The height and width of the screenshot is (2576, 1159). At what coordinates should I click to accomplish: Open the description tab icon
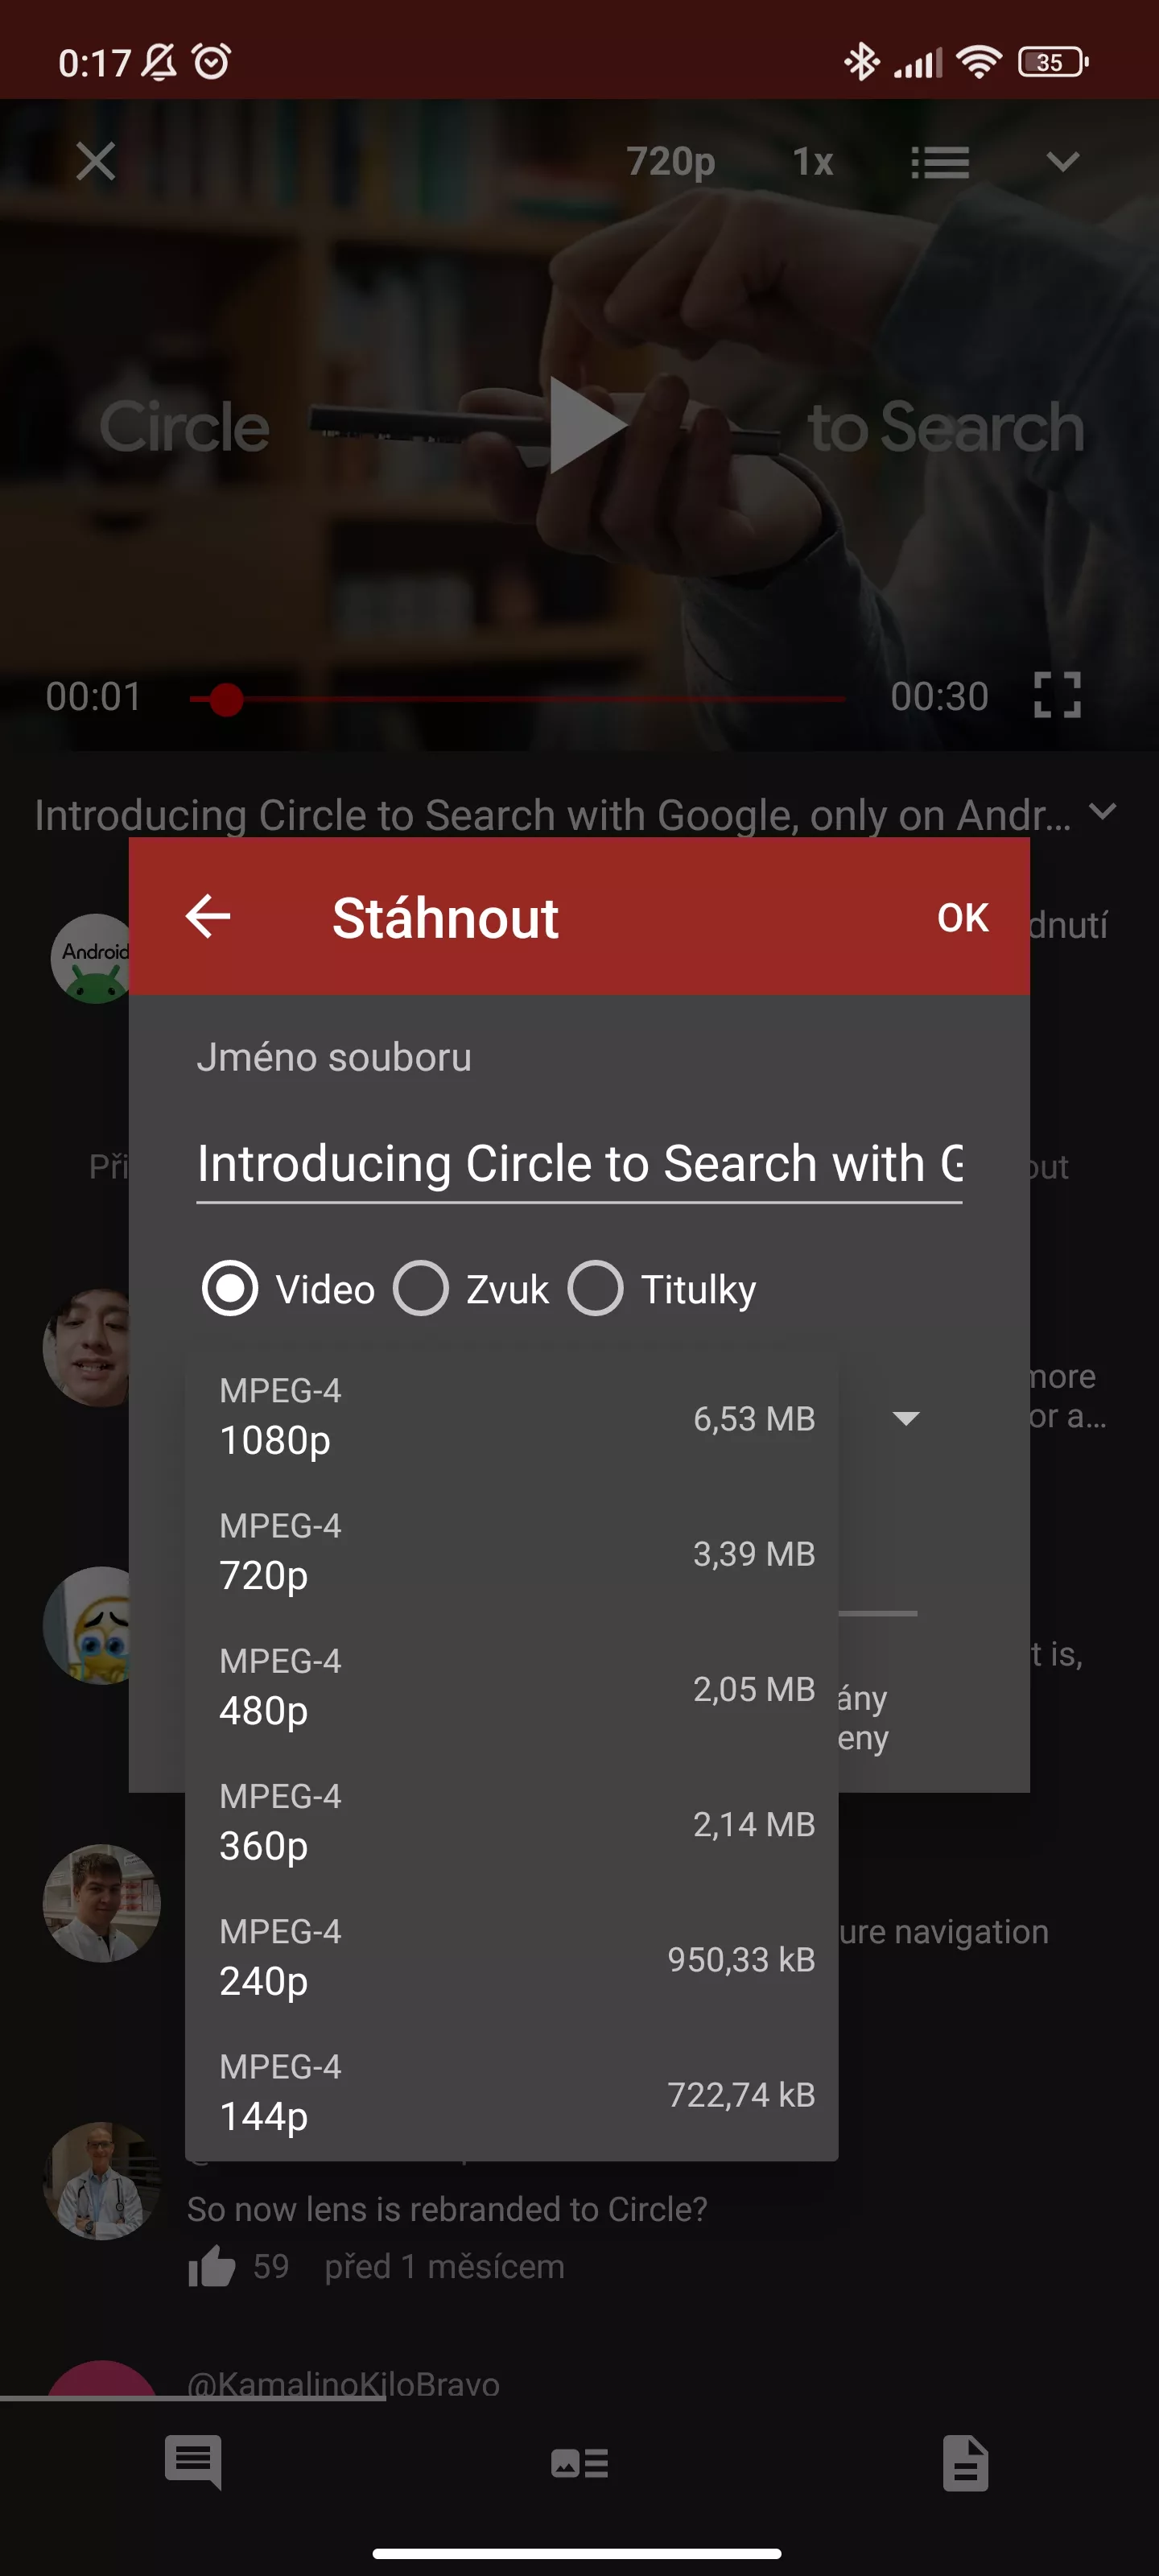coord(965,2462)
